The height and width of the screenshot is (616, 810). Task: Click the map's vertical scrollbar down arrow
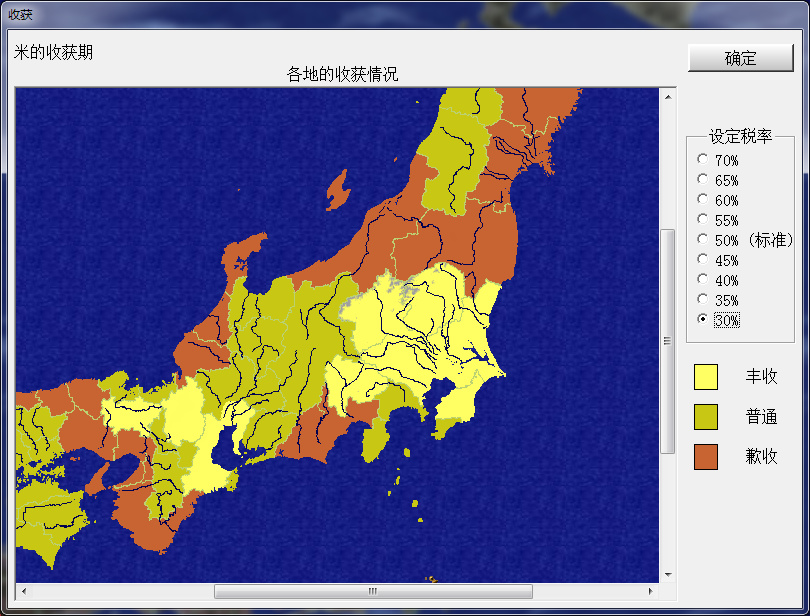click(668, 575)
